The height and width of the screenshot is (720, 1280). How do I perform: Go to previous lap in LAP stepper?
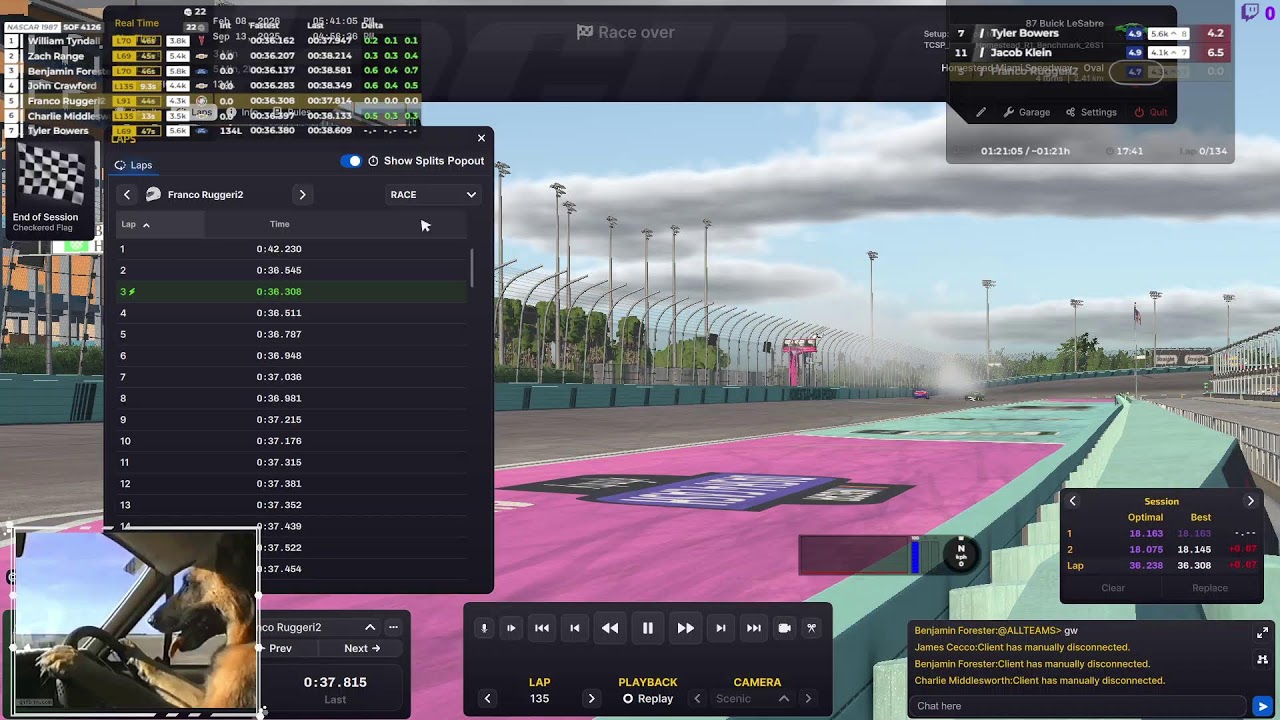[x=488, y=699]
